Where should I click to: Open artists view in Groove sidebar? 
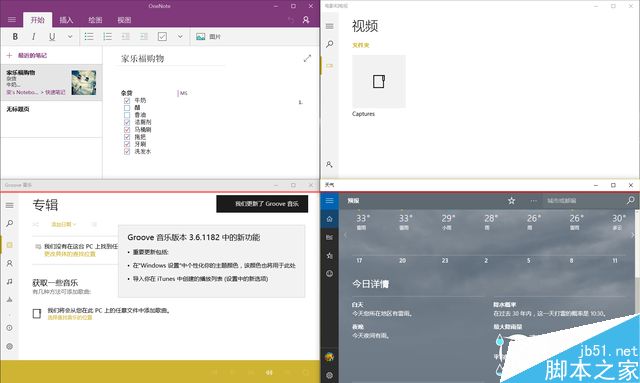(10, 263)
